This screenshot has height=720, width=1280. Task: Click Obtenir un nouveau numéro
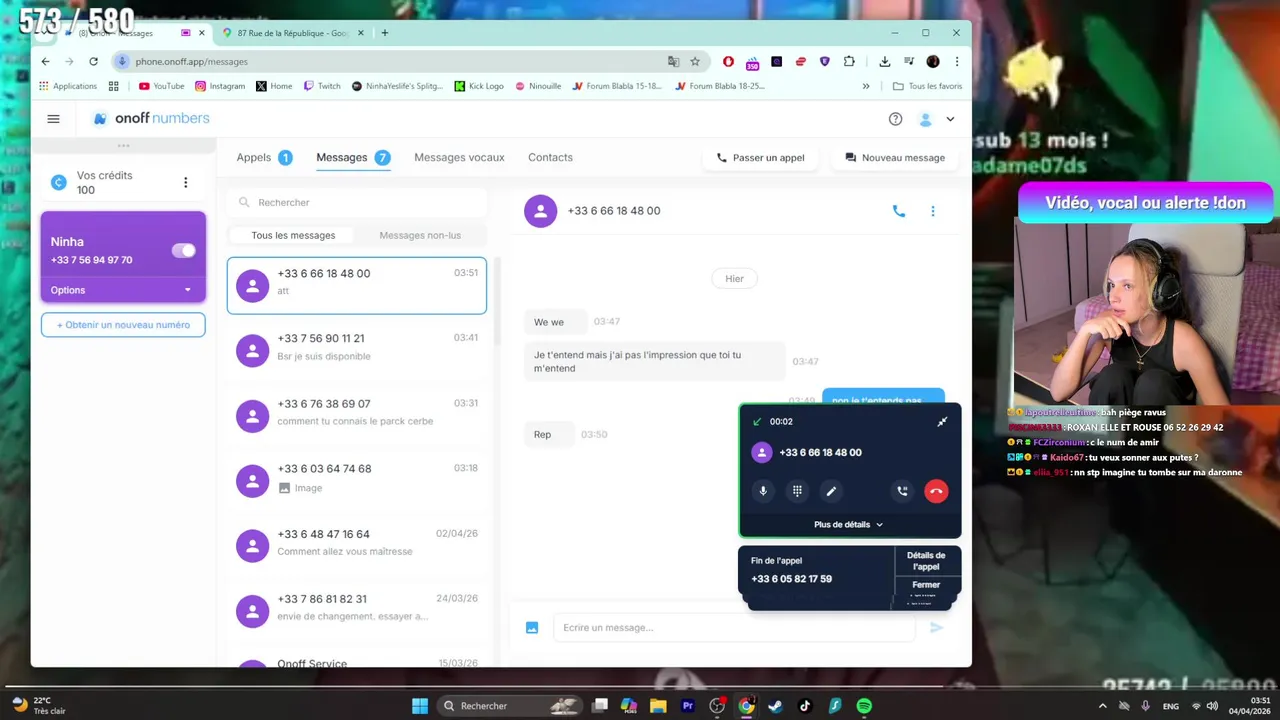123,325
